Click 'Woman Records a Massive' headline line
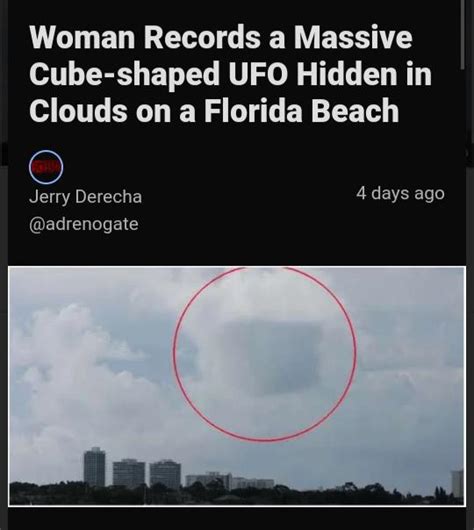 pyautogui.click(x=221, y=37)
